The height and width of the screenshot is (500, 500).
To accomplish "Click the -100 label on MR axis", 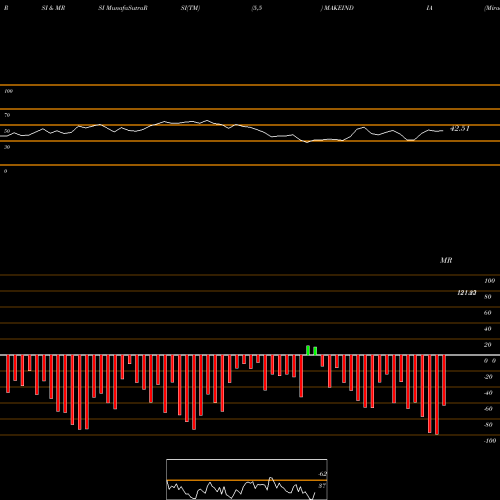I will [490, 441].
